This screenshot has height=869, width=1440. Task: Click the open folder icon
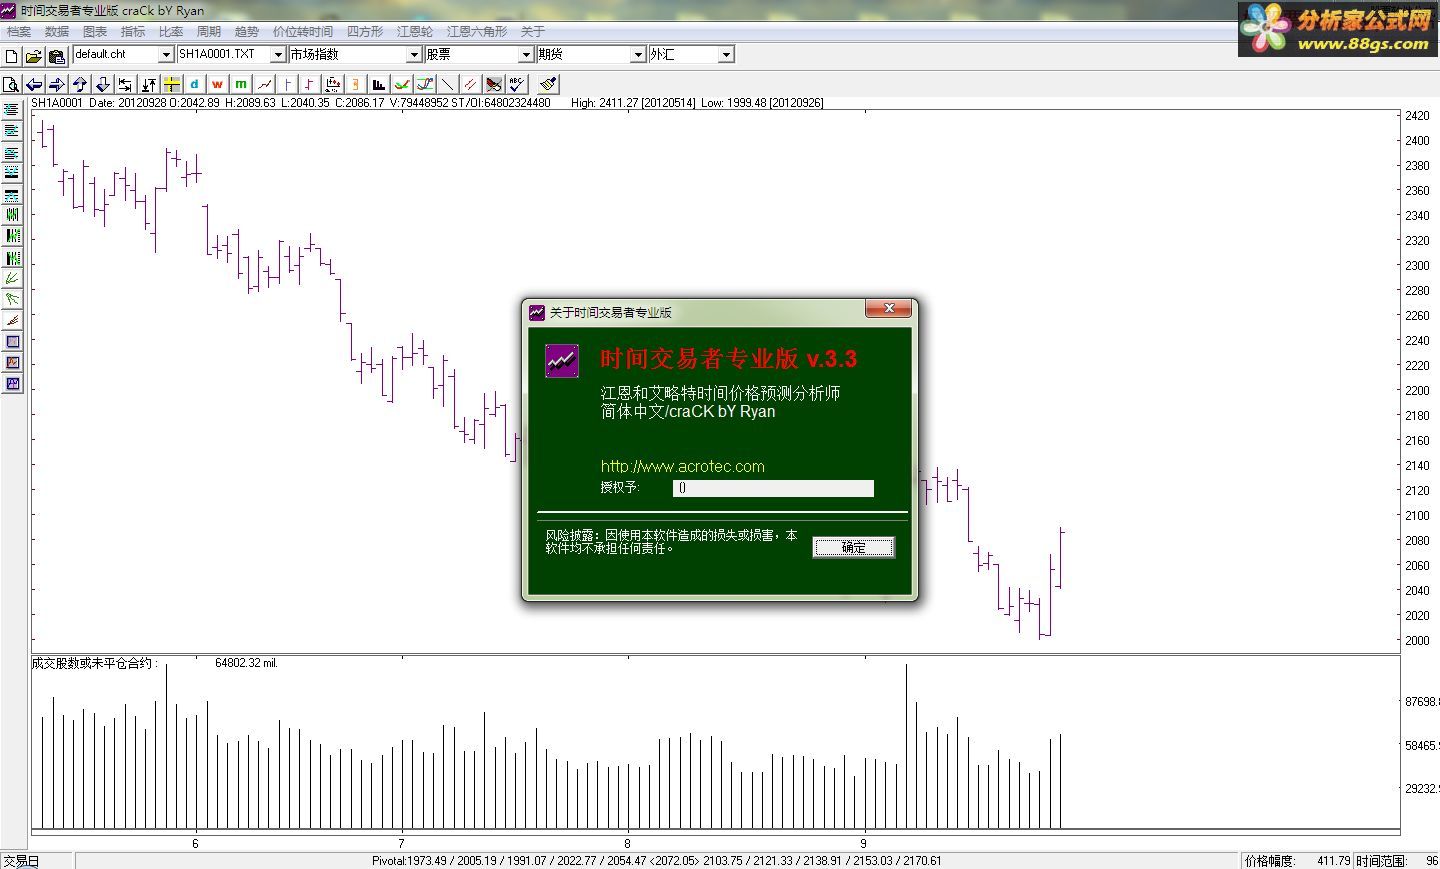pyautogui.click(x=34, y=56)
